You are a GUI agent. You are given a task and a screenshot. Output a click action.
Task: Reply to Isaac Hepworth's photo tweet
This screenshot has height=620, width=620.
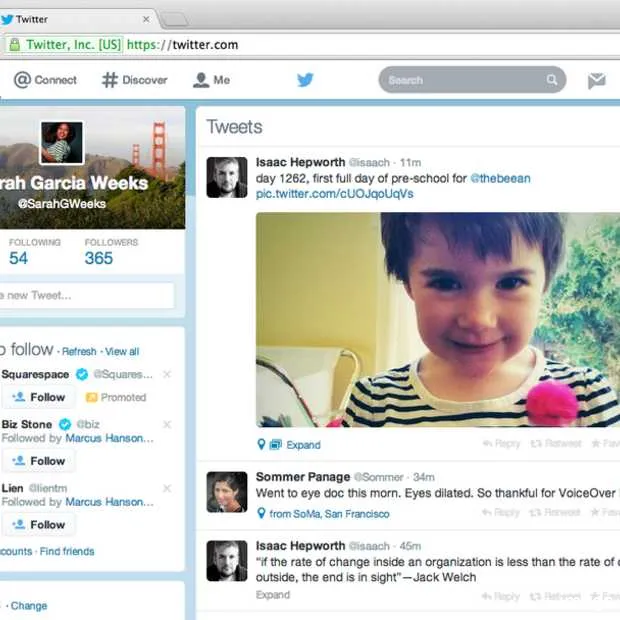tap(501, 444)
